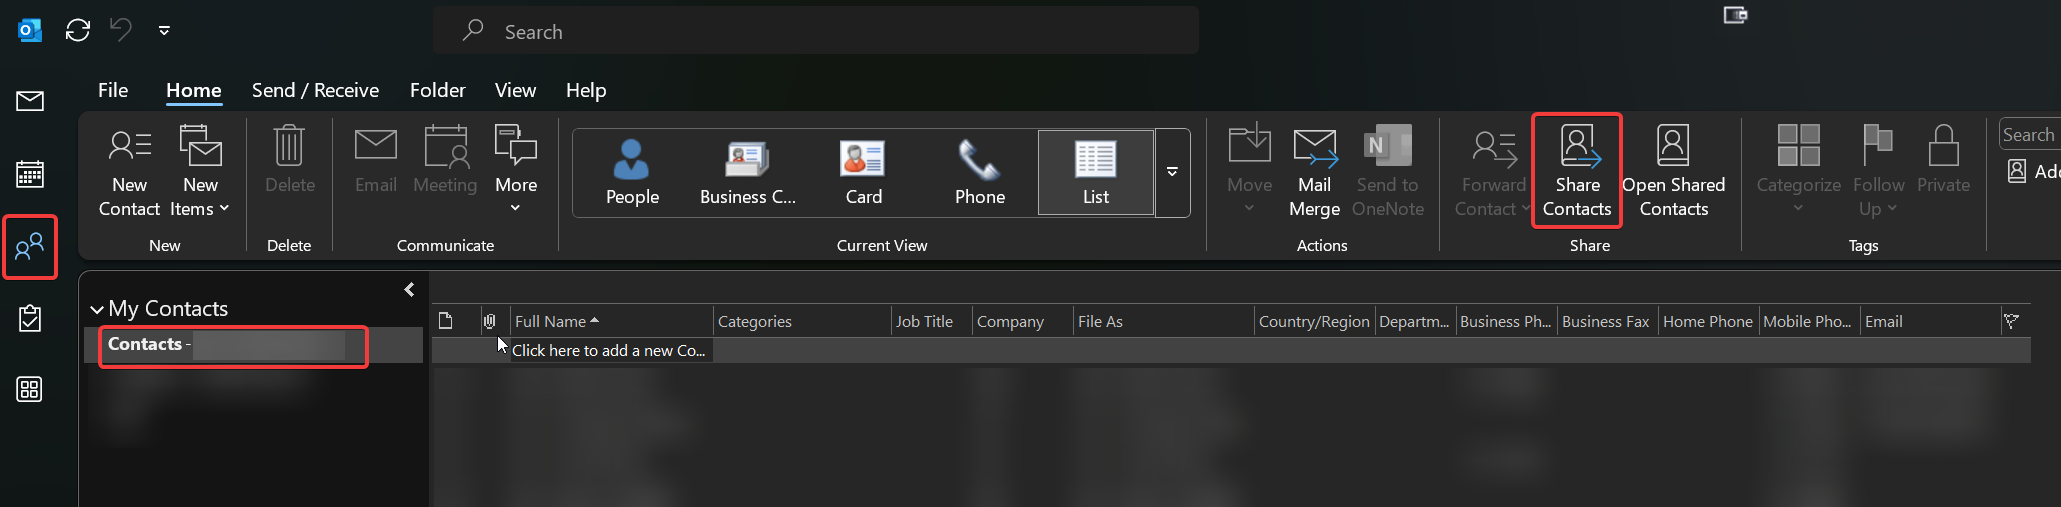Click the Company column header
Viewport: 2061px width, 507px height.
click(x=1010, y=321)
